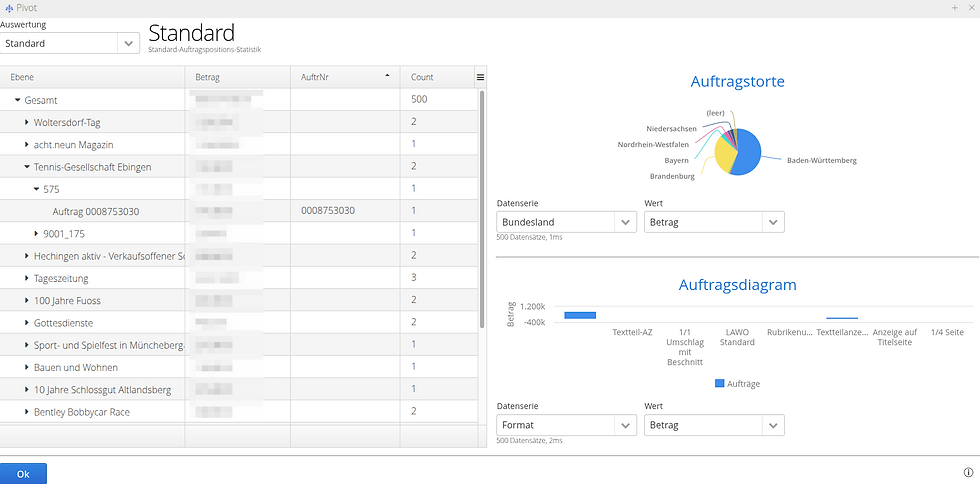Open the Auswertung Standard dropdown

click(x=128, y=44)
